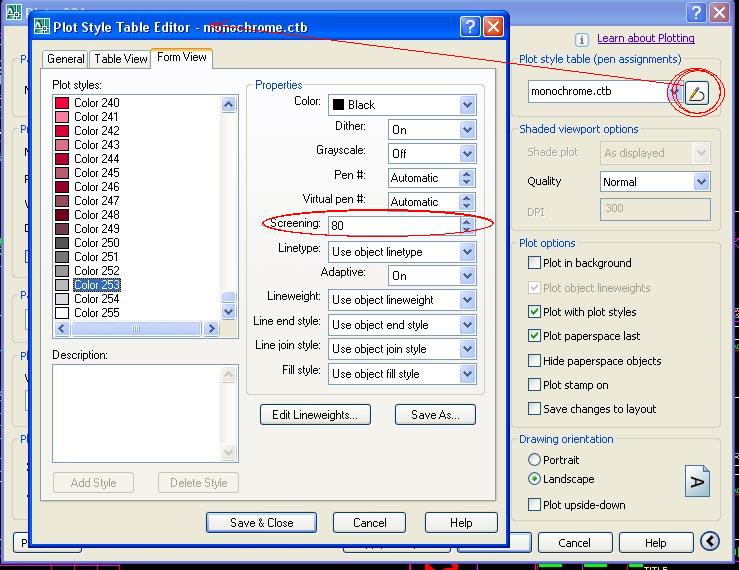Click Cancel in Plot Style Table Editor

point(370,522)
